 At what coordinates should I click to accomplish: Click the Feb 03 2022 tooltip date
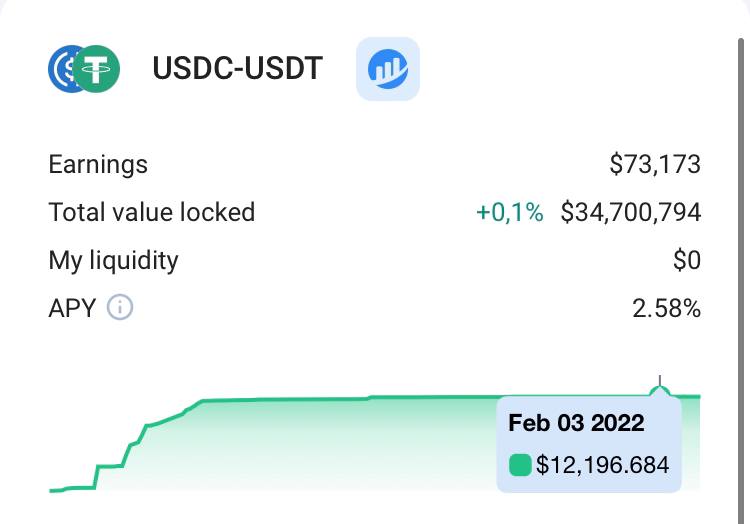point(576,422)
